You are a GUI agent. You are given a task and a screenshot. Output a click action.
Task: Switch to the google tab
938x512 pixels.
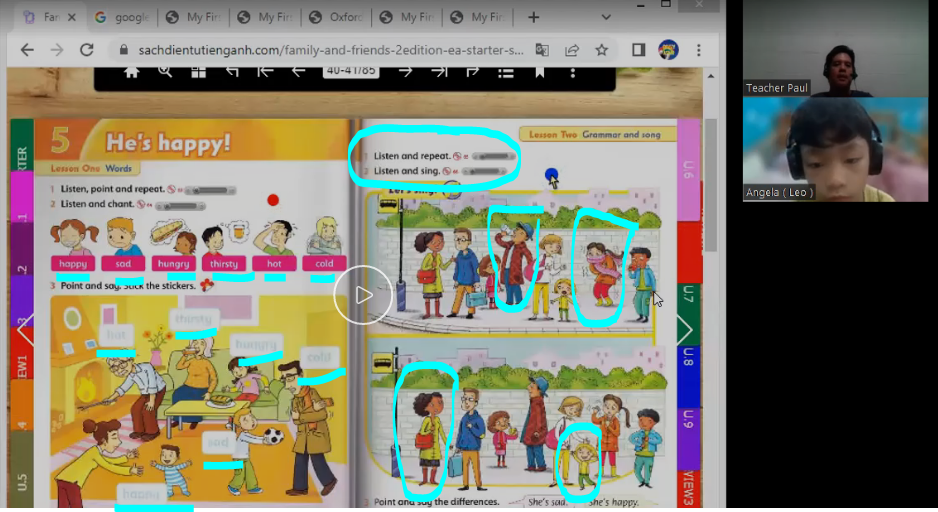click(x=123, y=17)
